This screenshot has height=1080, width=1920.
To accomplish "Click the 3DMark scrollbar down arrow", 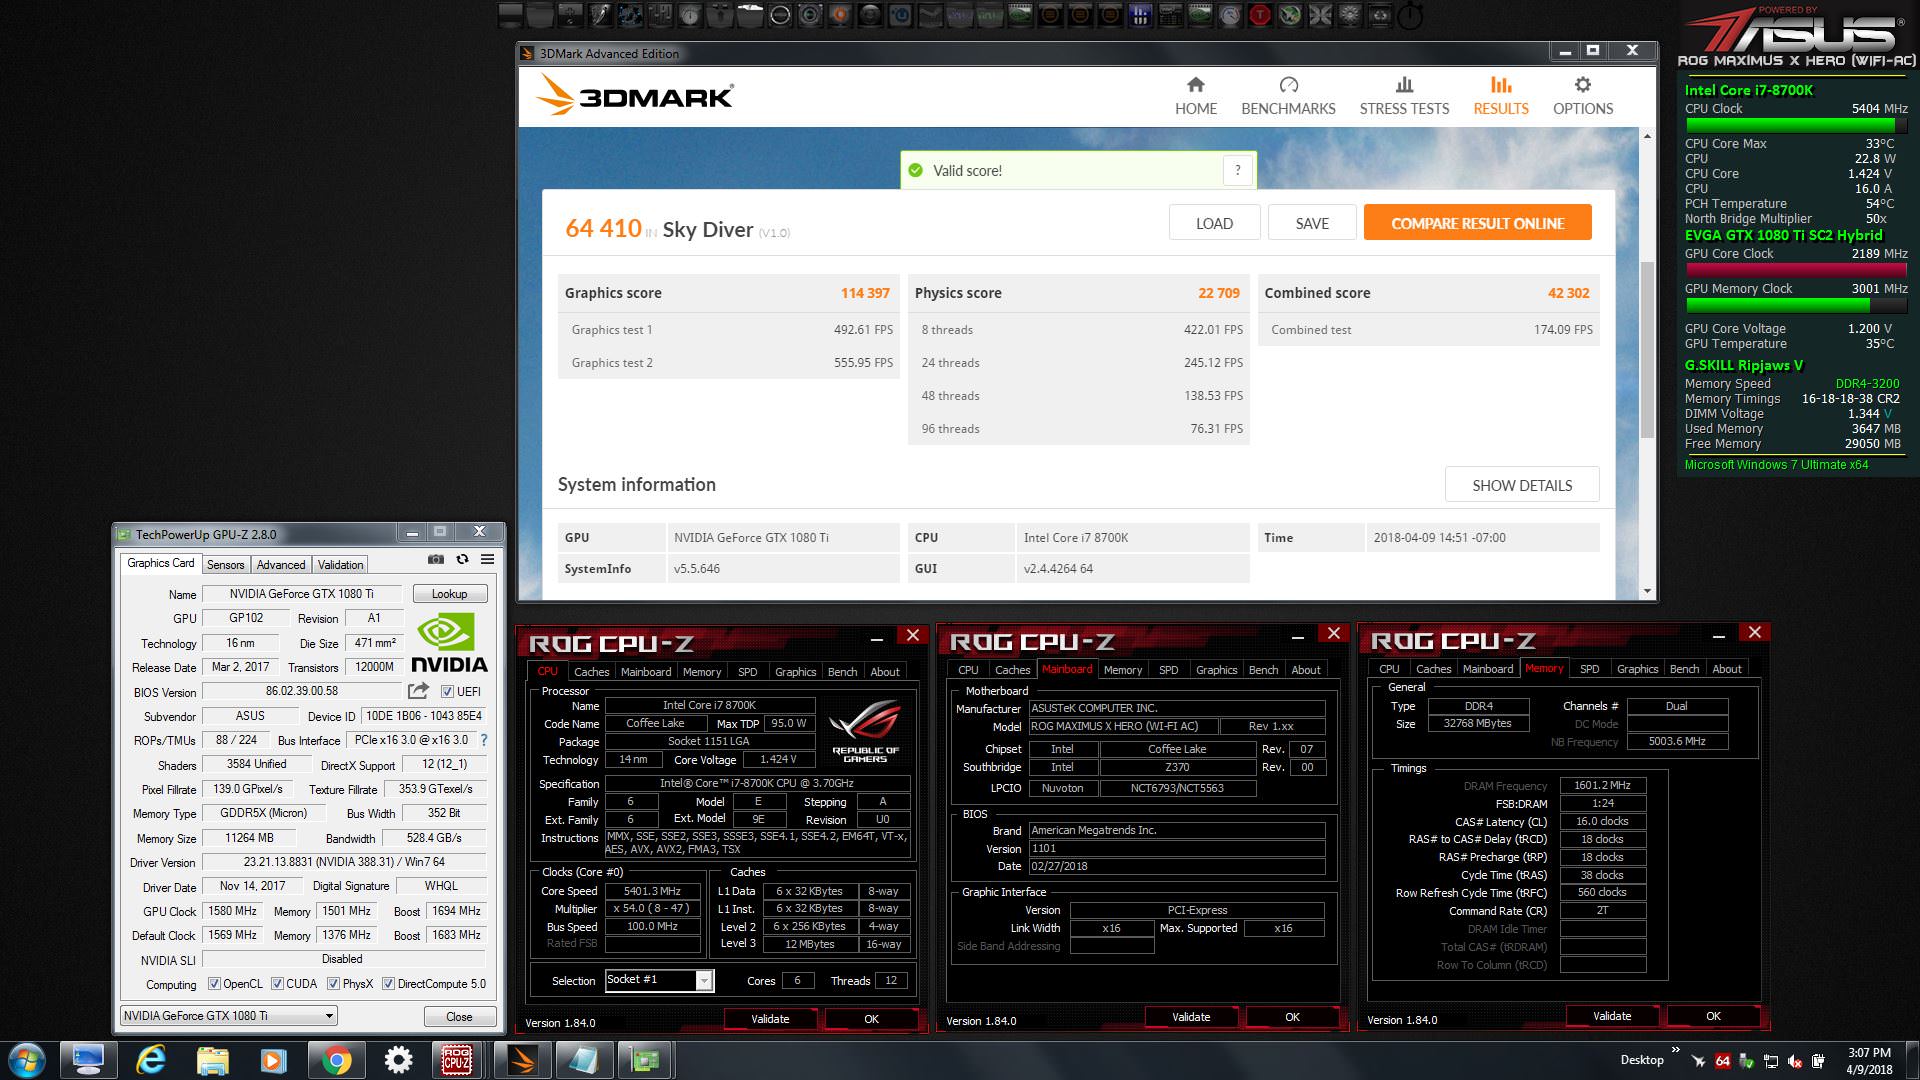I will [1648, 591].
